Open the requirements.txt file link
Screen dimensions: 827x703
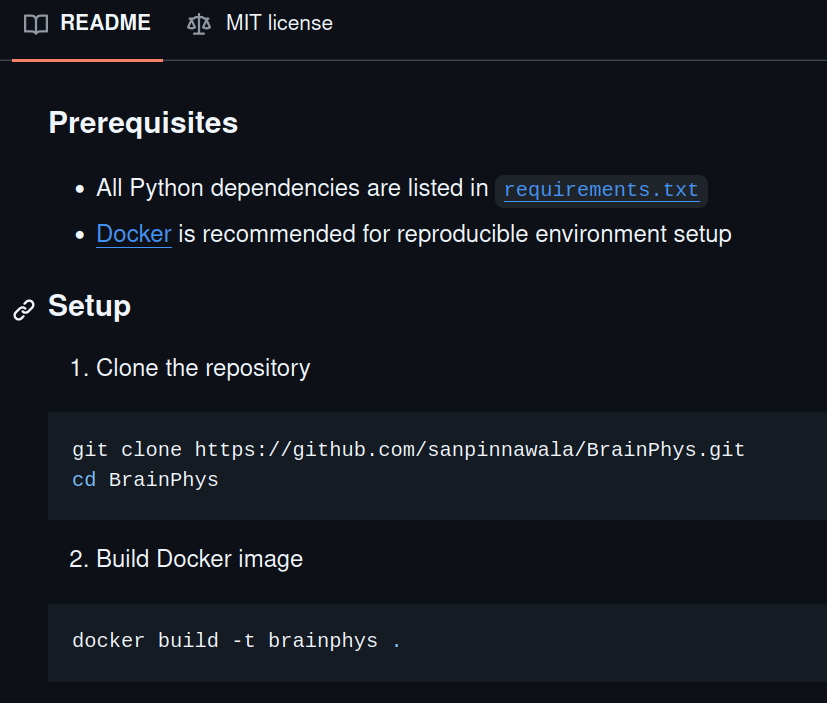click(601, 190)
